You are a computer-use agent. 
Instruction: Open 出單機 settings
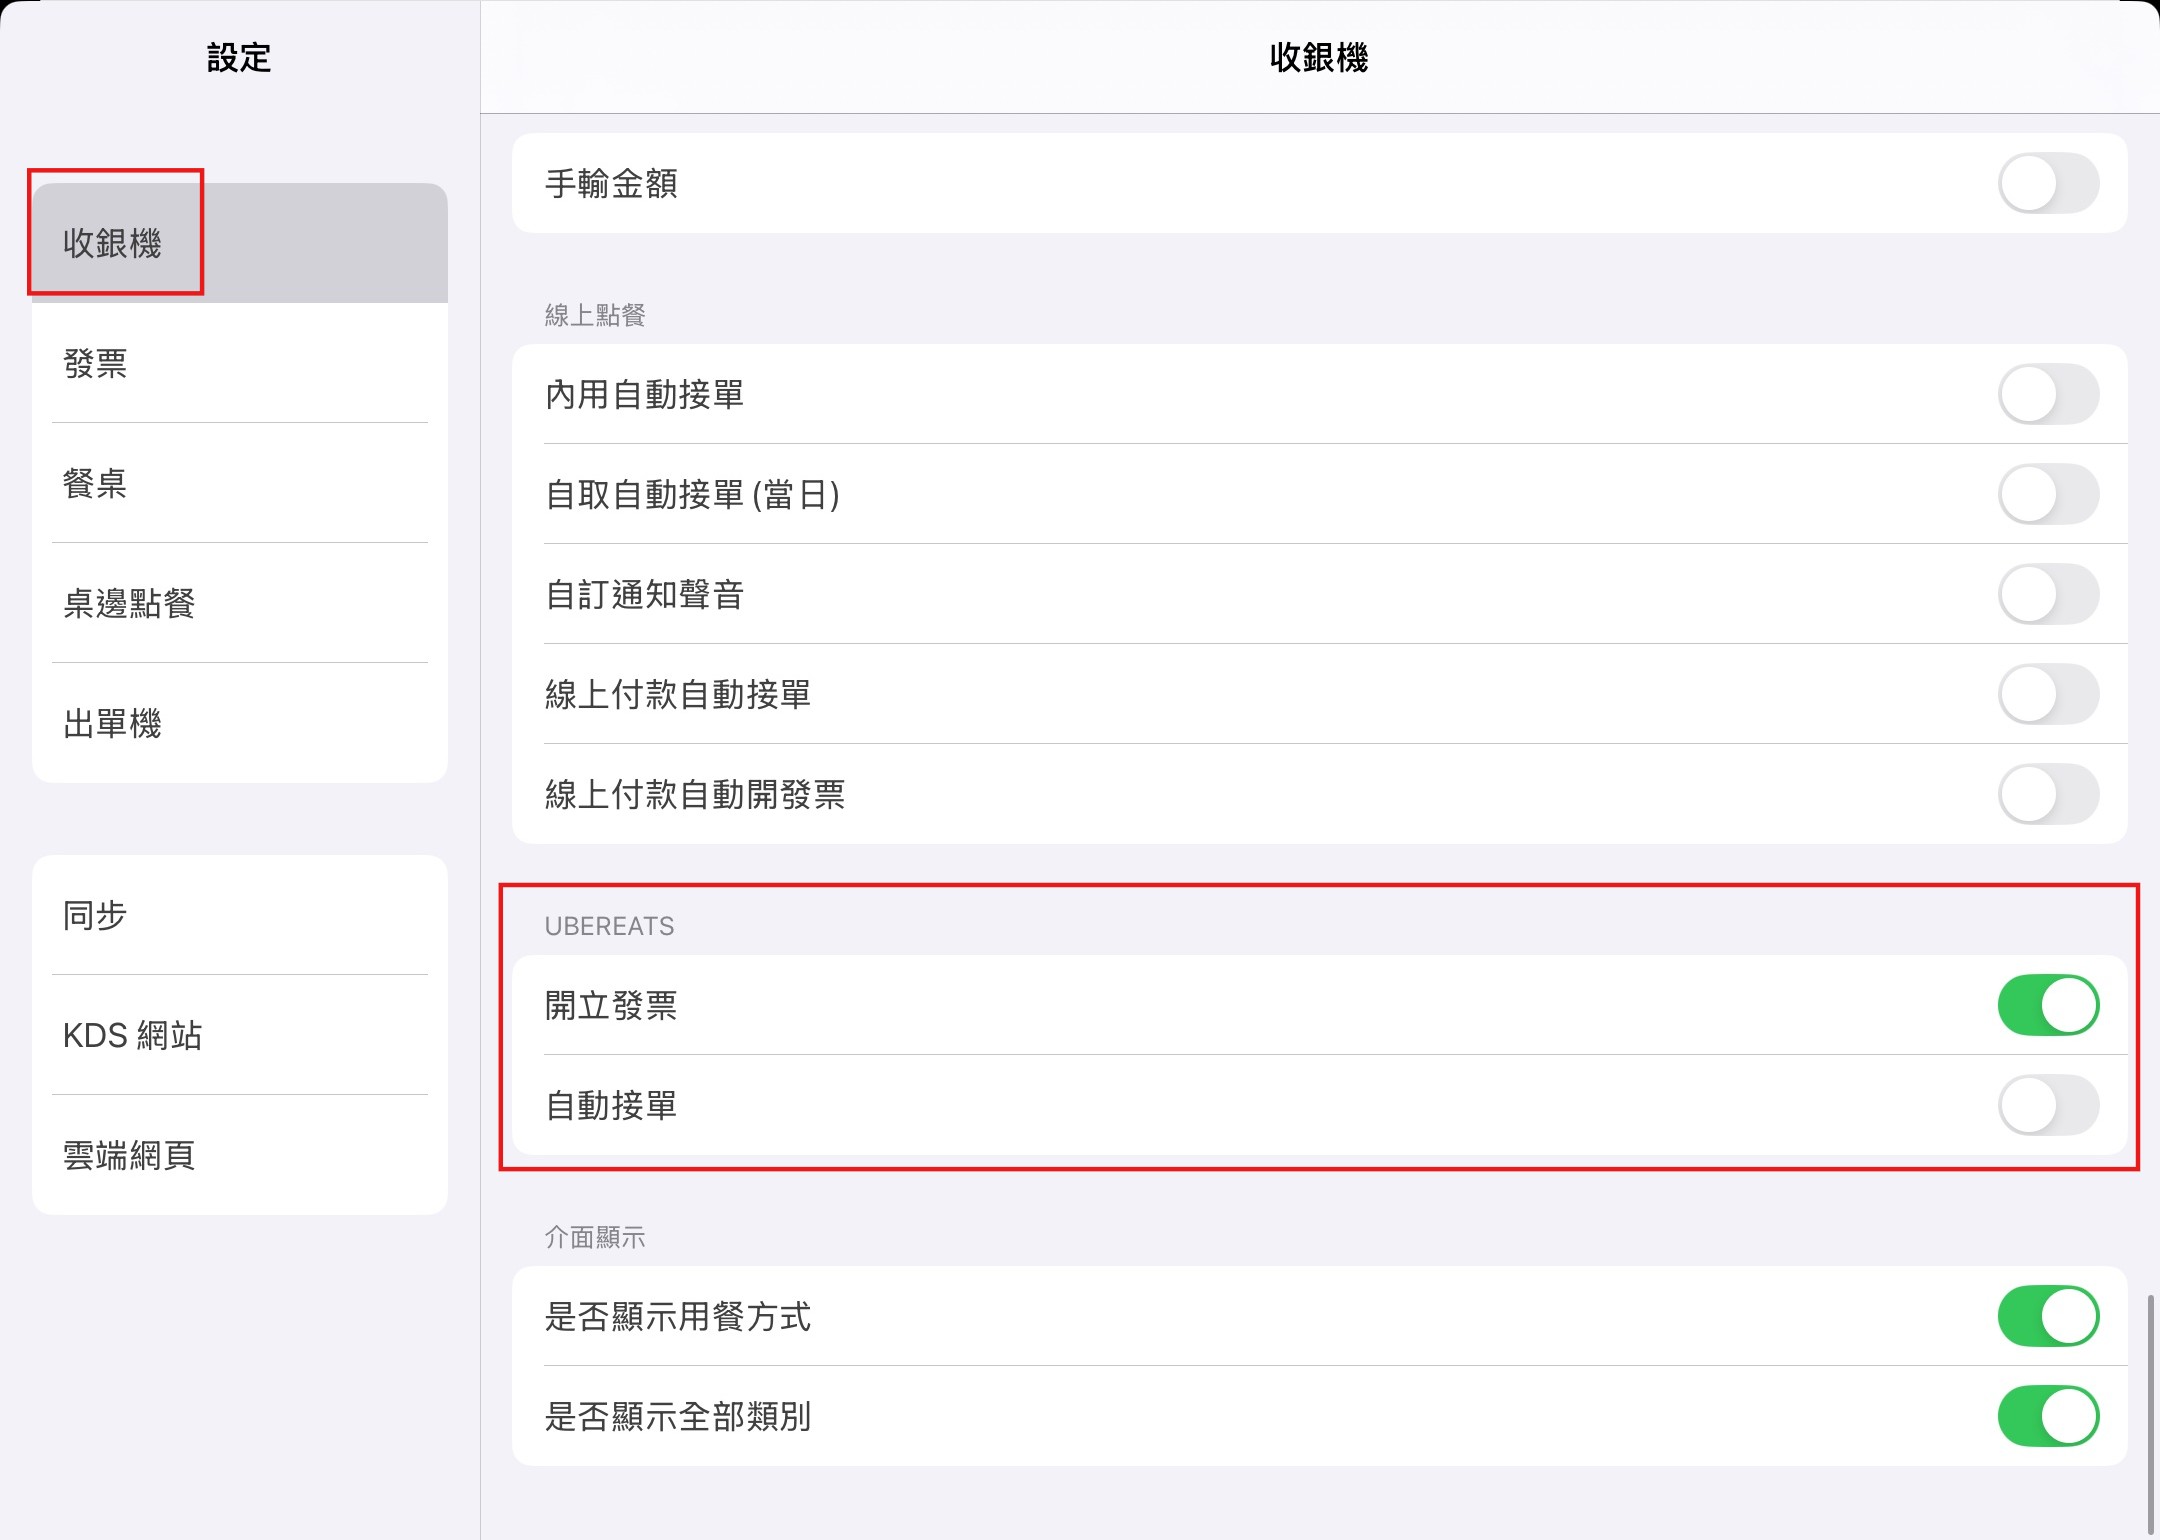240,723
